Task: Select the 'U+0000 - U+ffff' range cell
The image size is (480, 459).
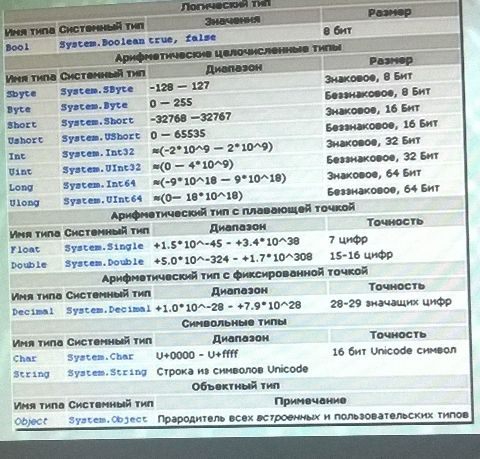Action: pos(197,355)
